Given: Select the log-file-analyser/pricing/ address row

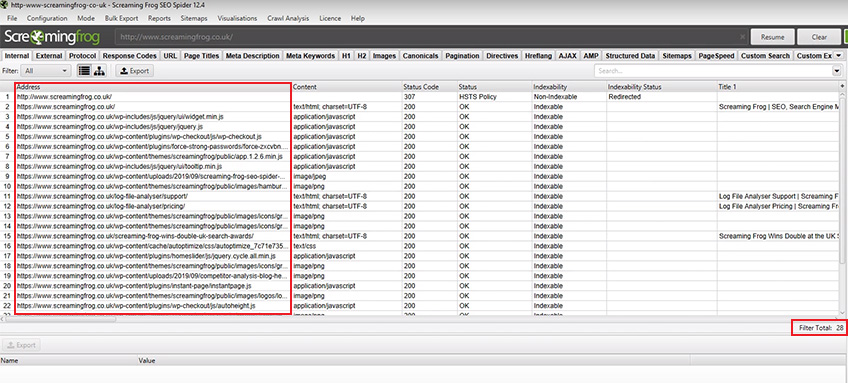Looking at the screenshot, I should coord(153,206).
